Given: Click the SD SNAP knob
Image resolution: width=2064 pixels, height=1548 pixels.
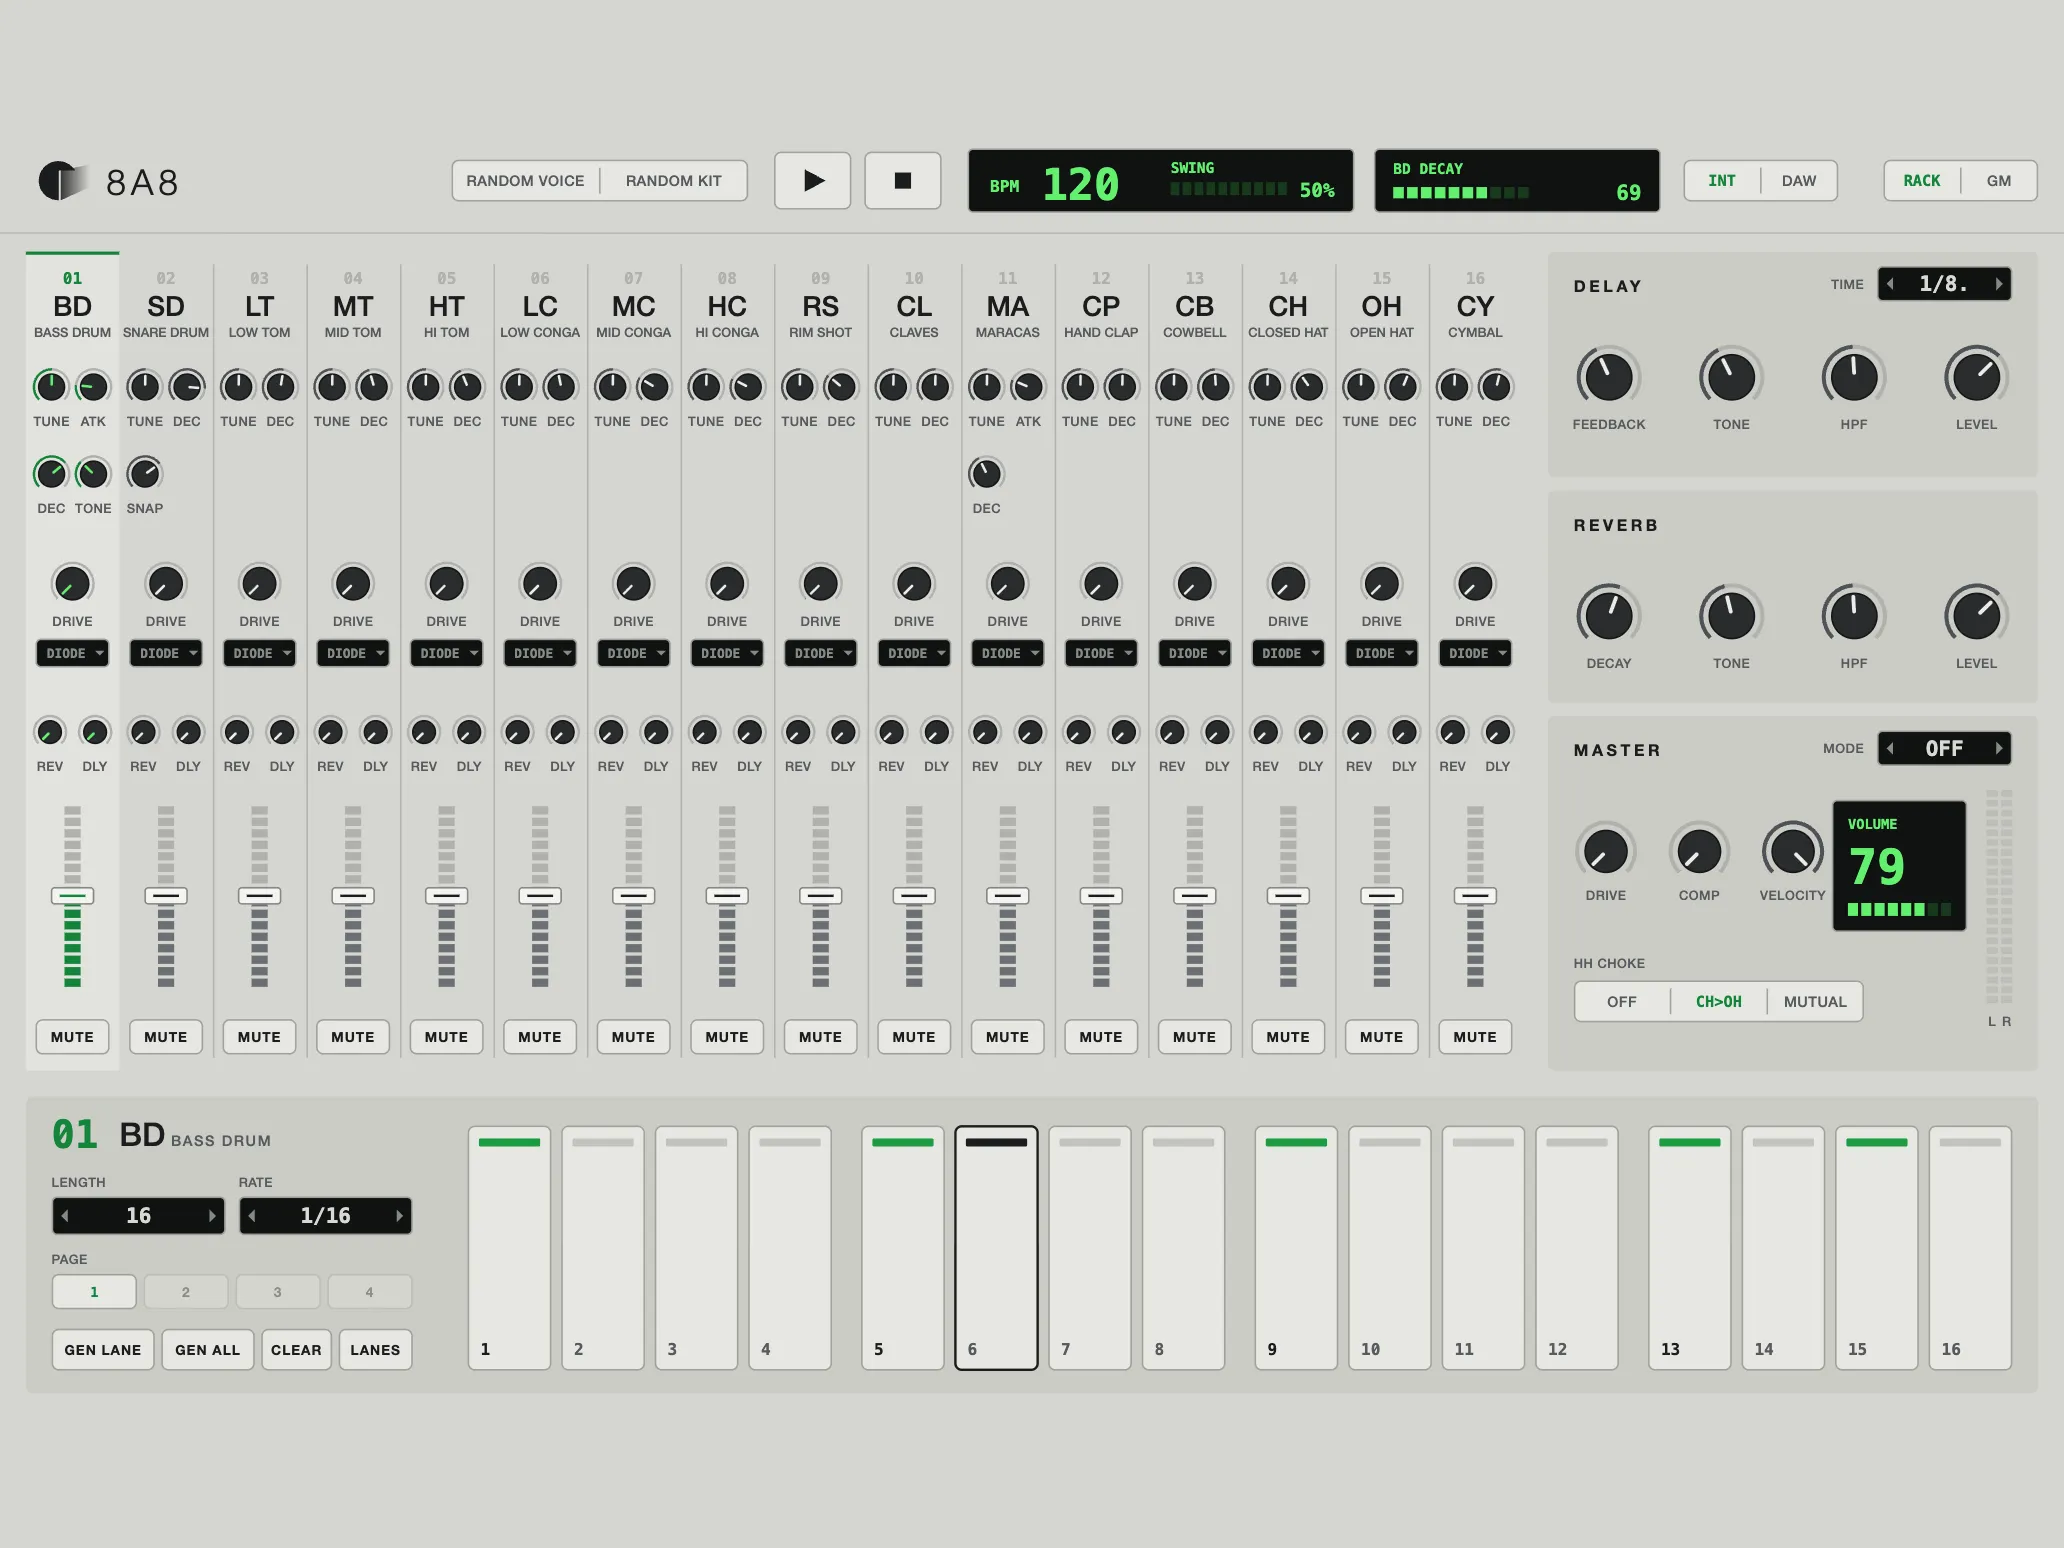Looking at the screenshot, I should coord(145,473).
